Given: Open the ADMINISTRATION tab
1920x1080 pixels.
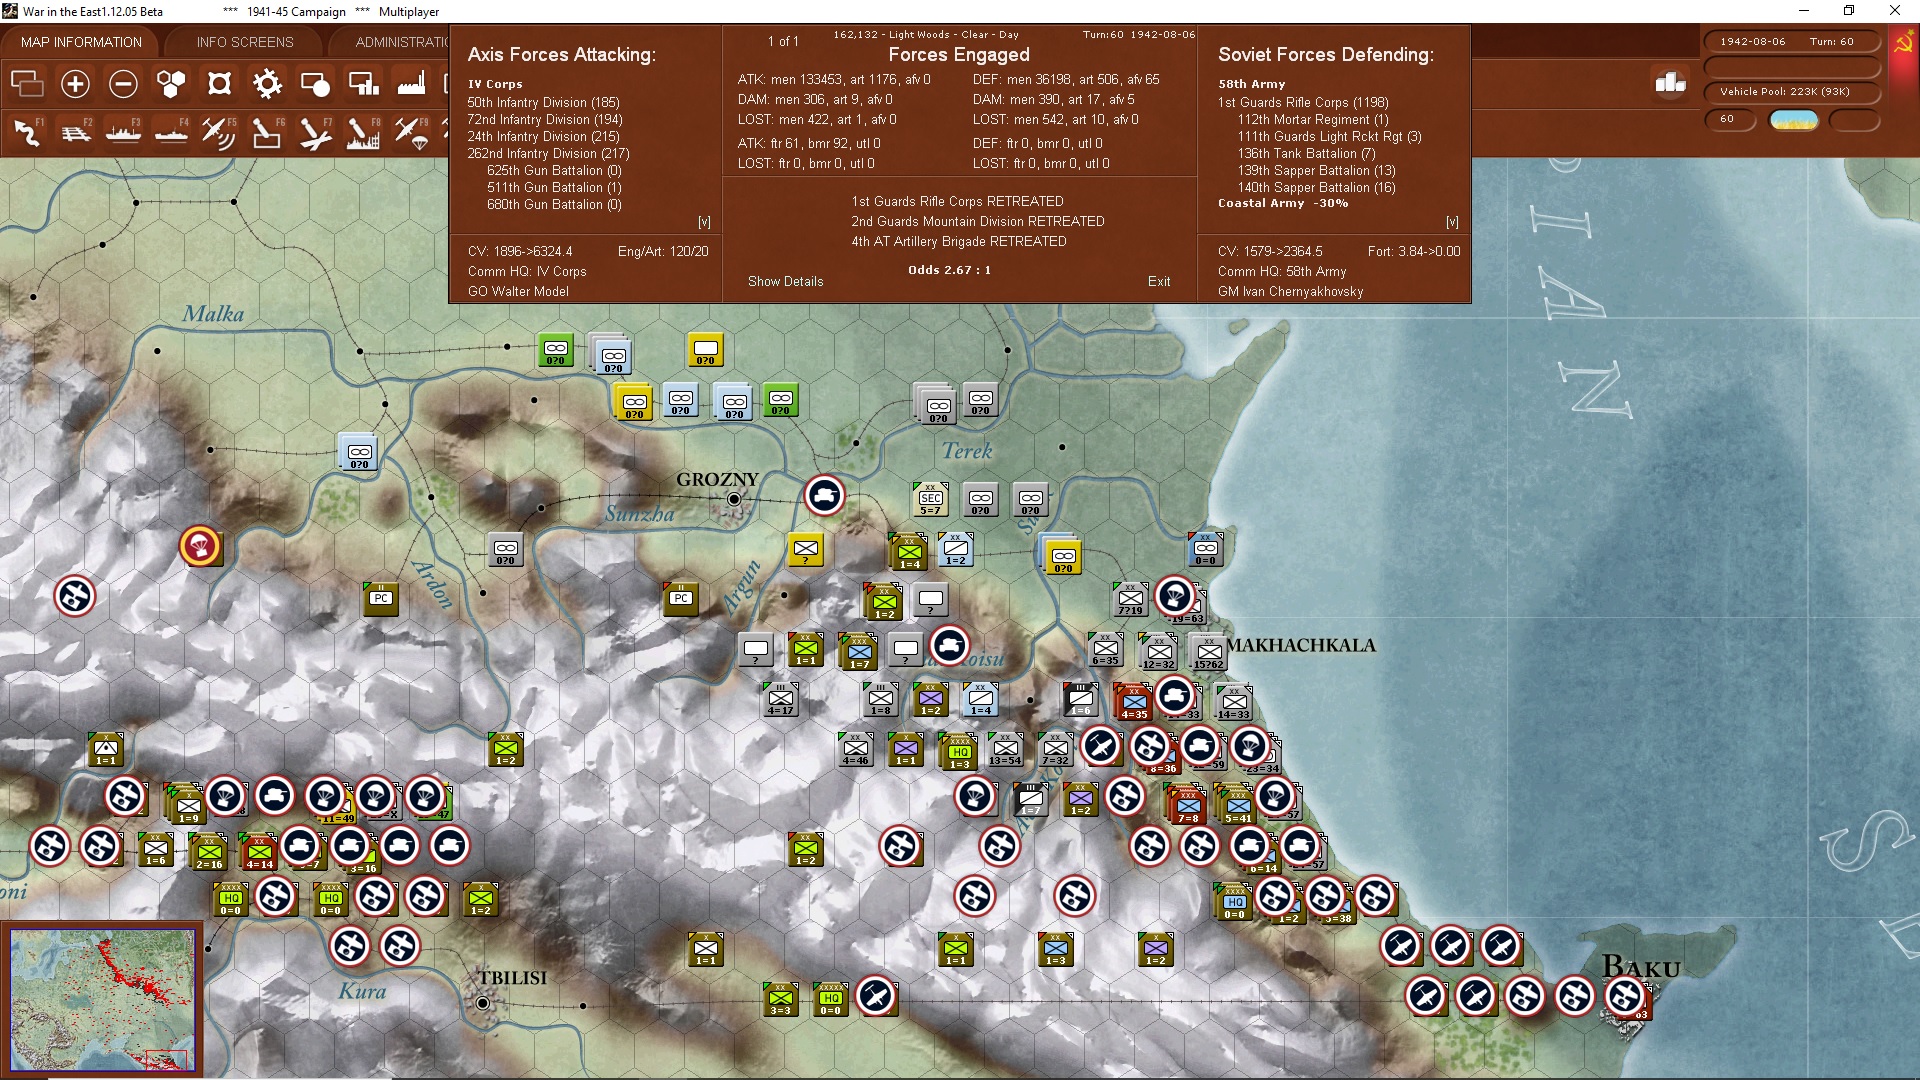Looking at the screenshot, I should coord(402,42).
